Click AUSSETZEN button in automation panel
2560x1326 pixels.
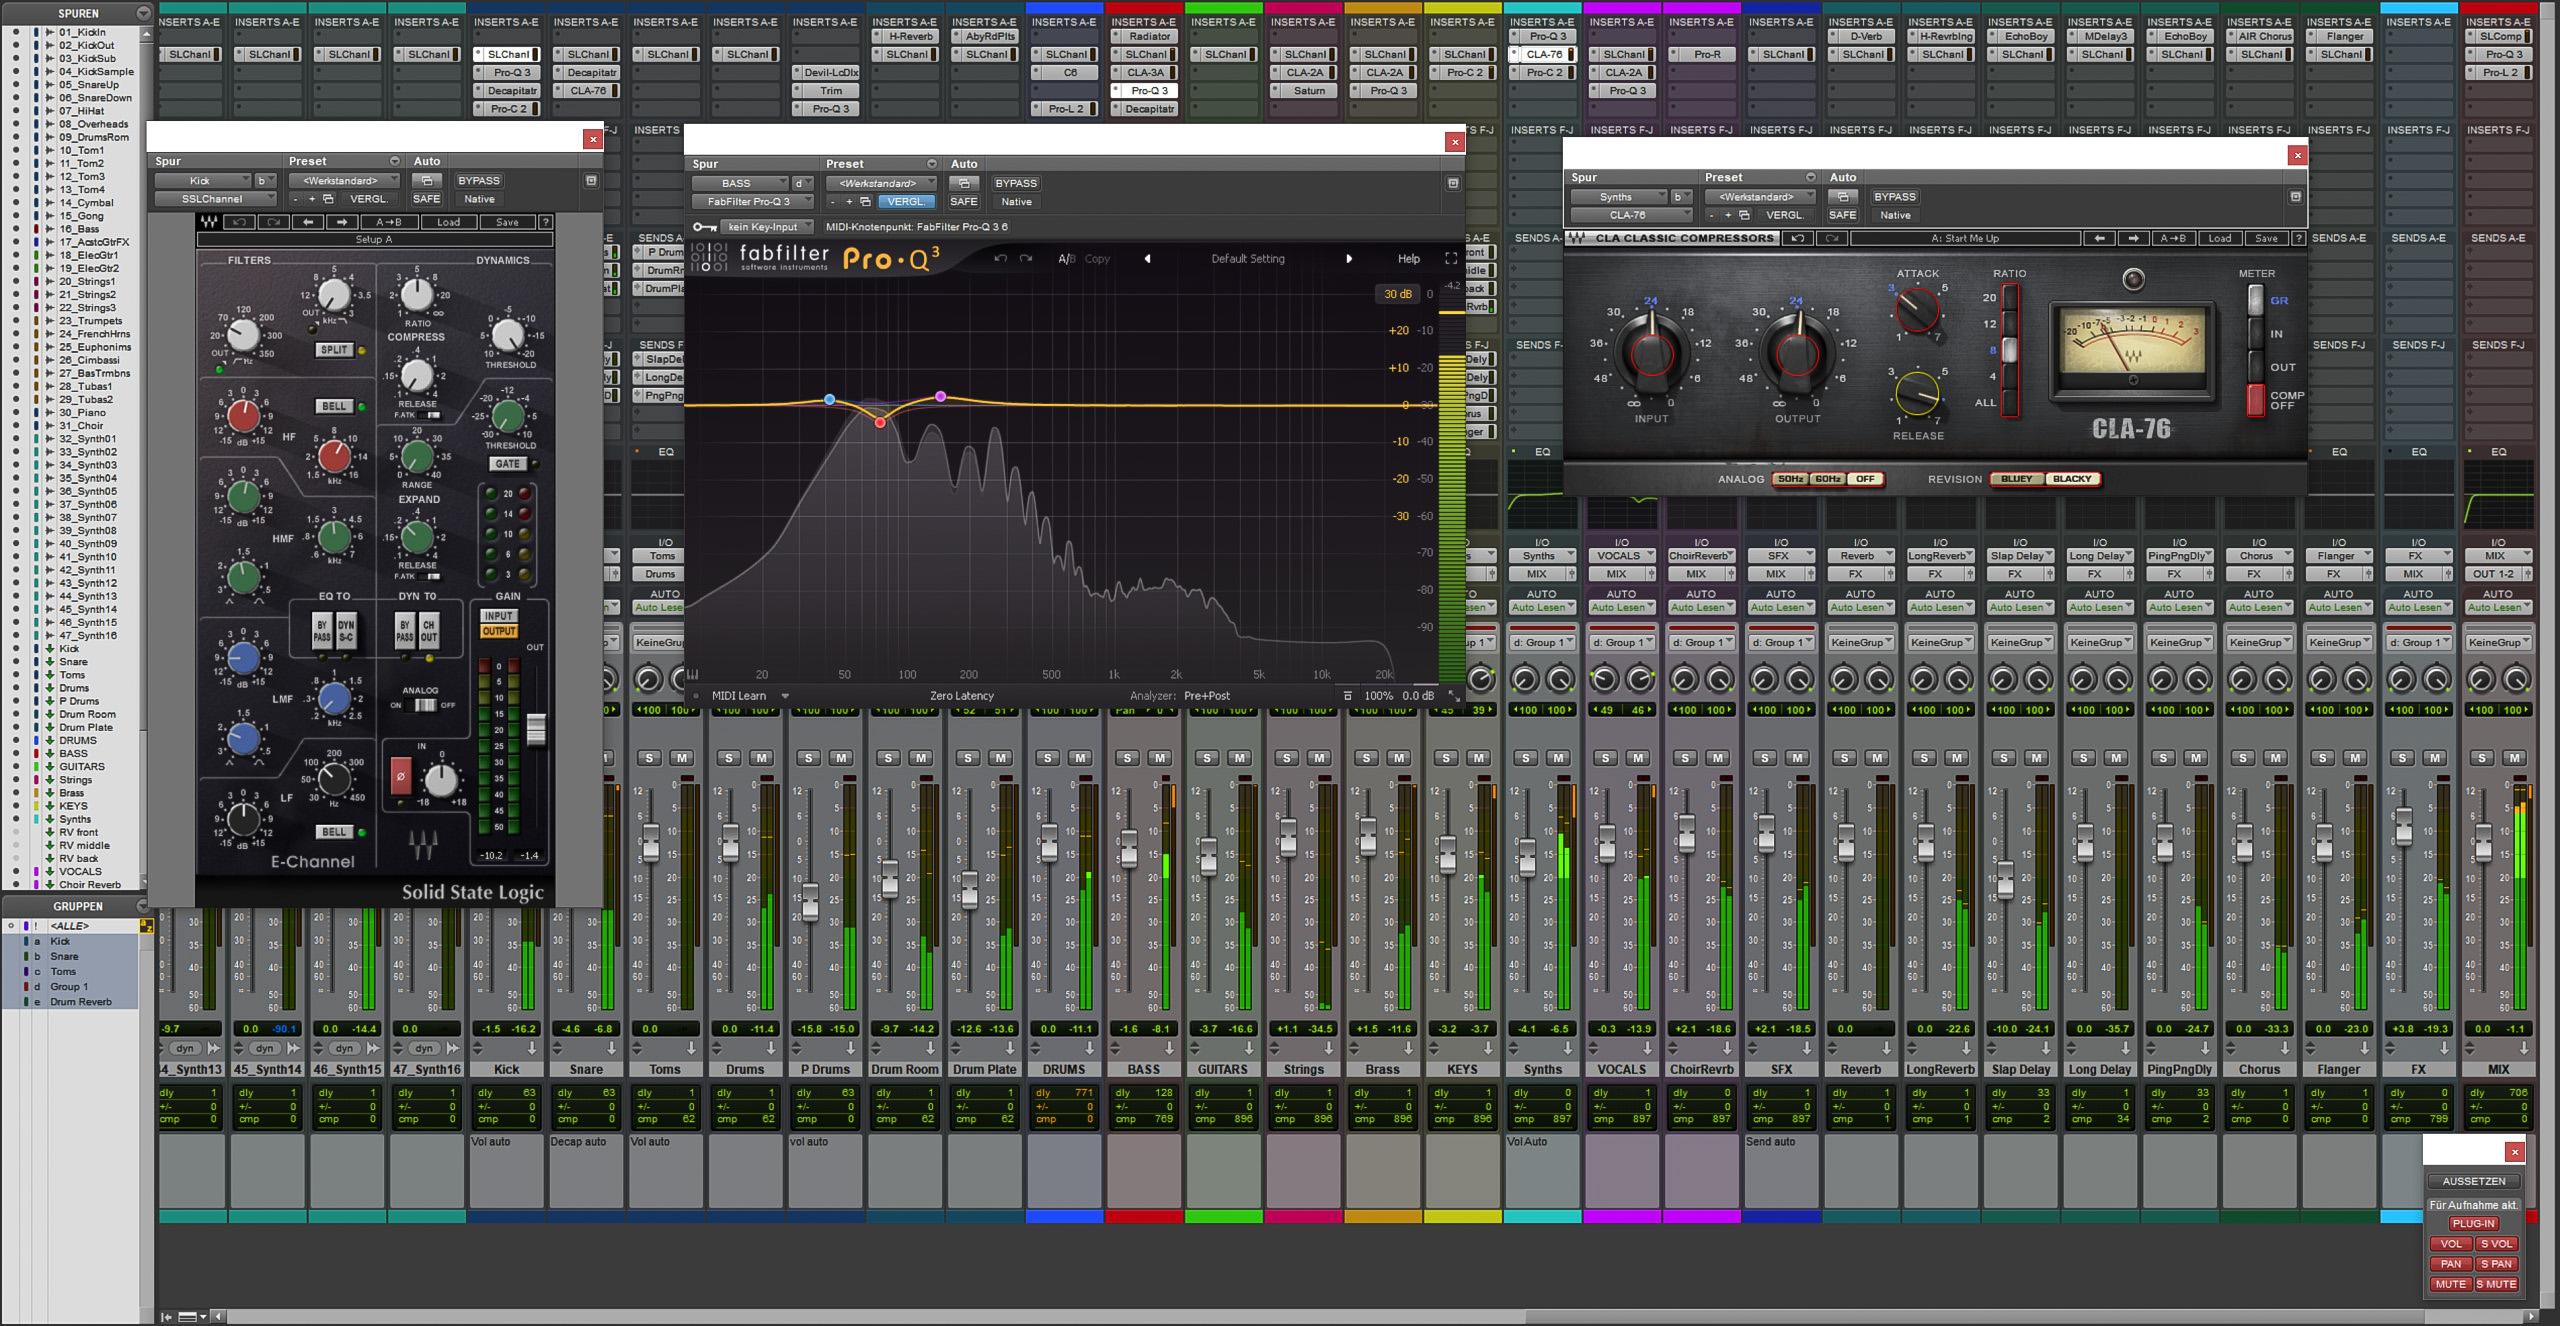2474,1181
